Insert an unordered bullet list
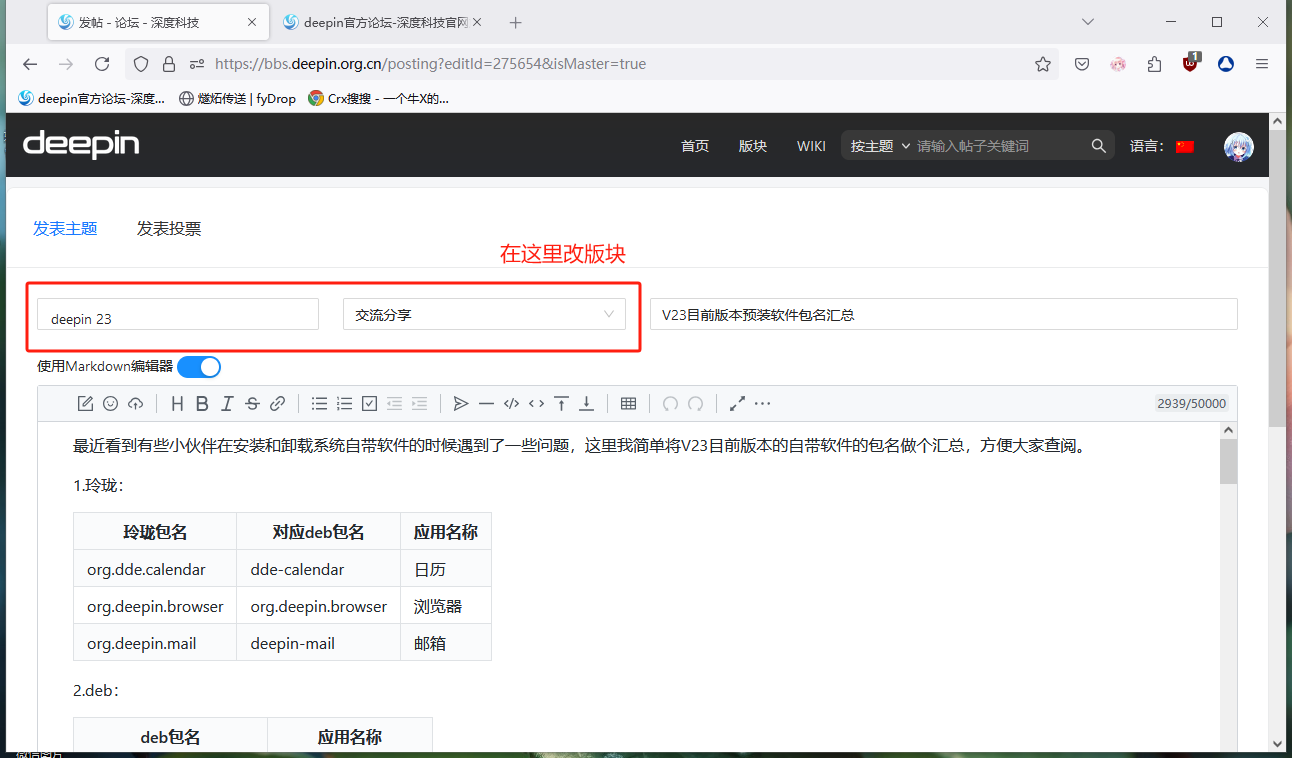This screenshot has width=1292, height=758. point(319,404)
